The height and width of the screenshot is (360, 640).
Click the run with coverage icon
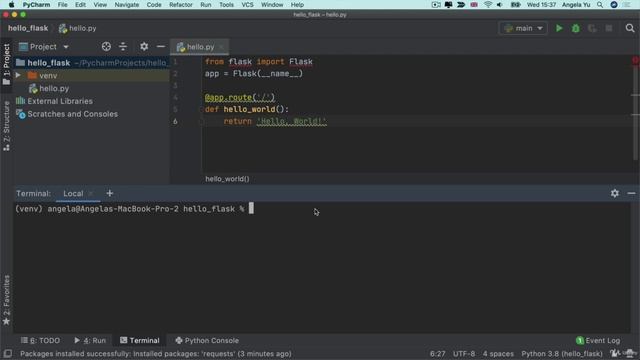pos(592,28)
